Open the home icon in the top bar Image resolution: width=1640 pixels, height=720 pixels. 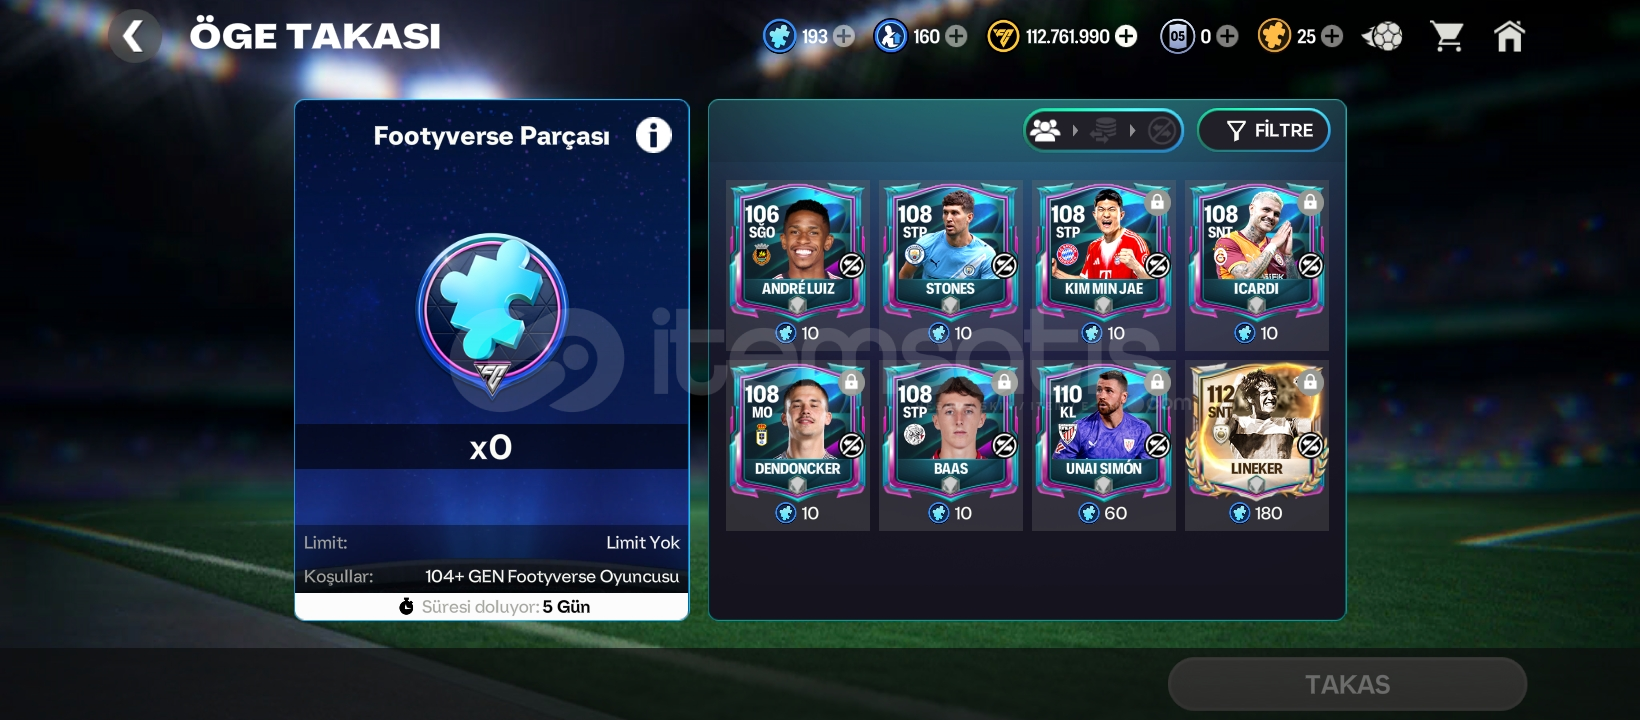(x=1509, y=37)
